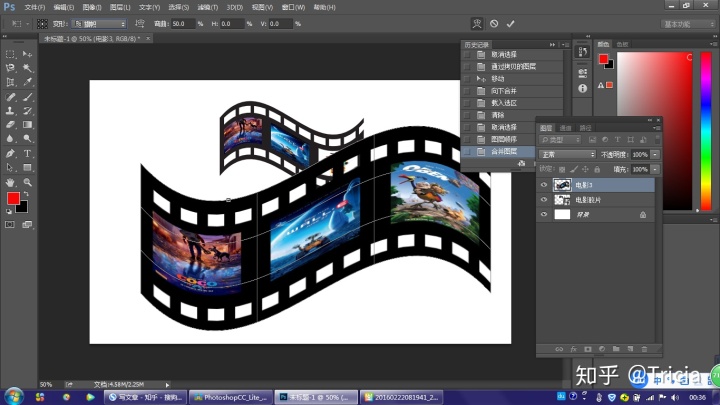Toggle visibility of 背景 layer
The image size is (720, 405).
coord(544,214)
